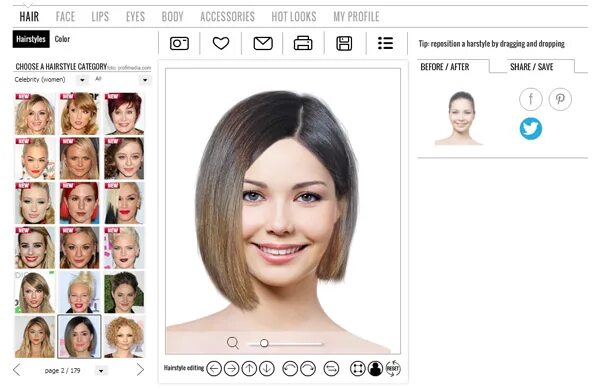Share on Twitter
The height and width of the screenshot is (388, 600).
(531, 129)
